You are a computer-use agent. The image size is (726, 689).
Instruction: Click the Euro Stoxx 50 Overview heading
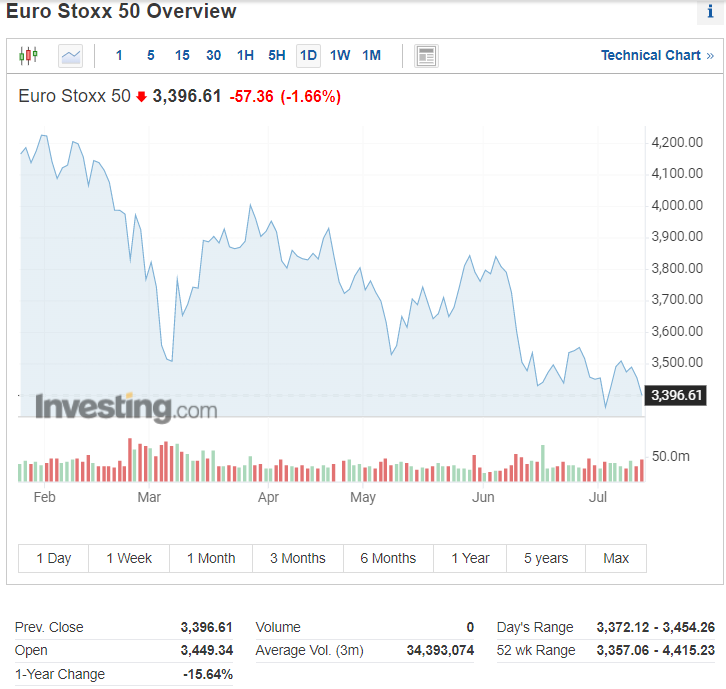(x=121, y=11)
